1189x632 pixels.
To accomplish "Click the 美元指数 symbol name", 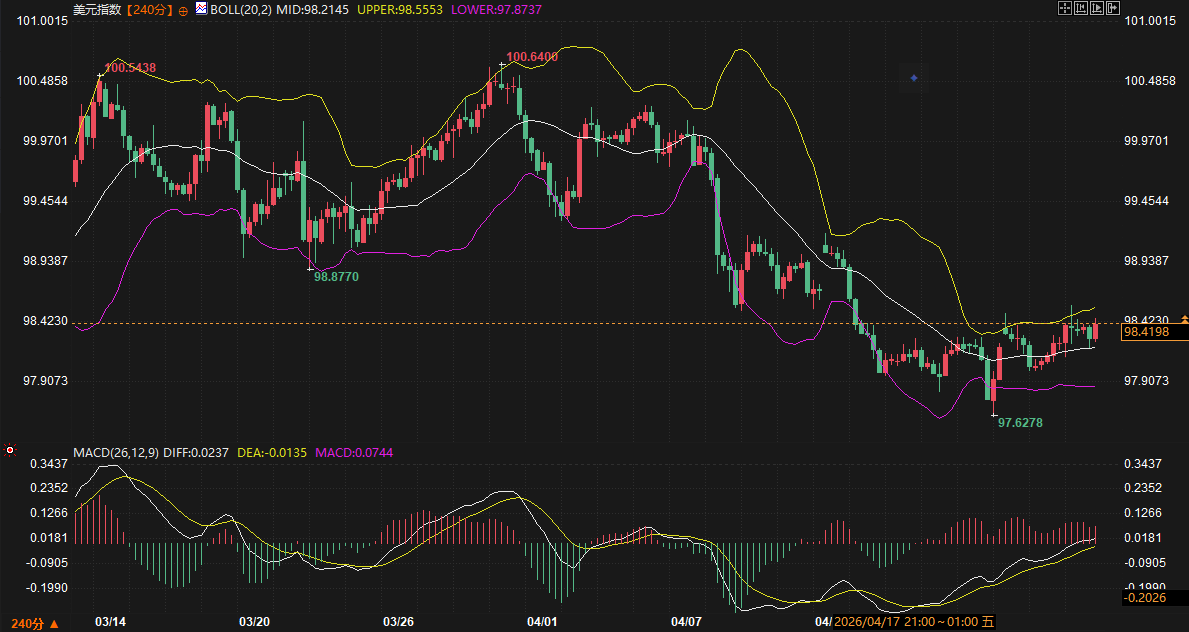I will pos(97,9).
